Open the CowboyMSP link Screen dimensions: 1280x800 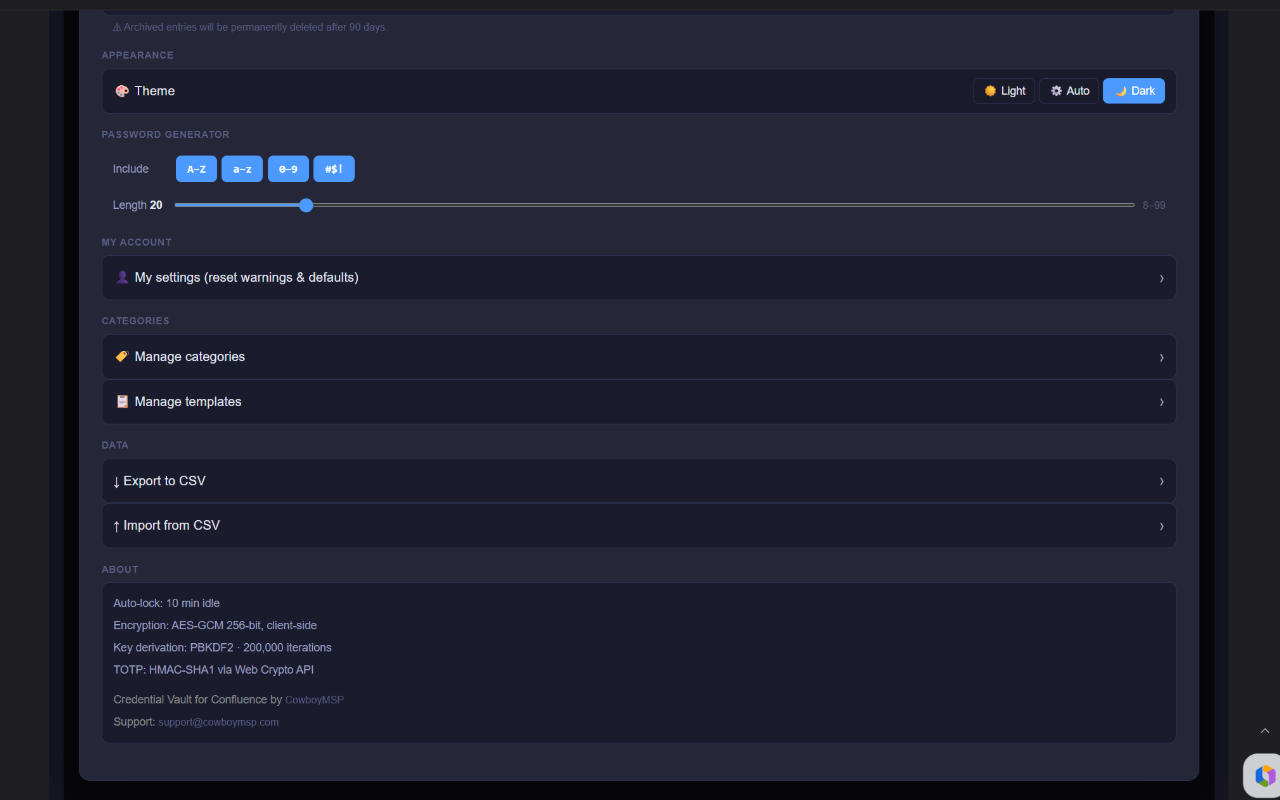(314, 700)
